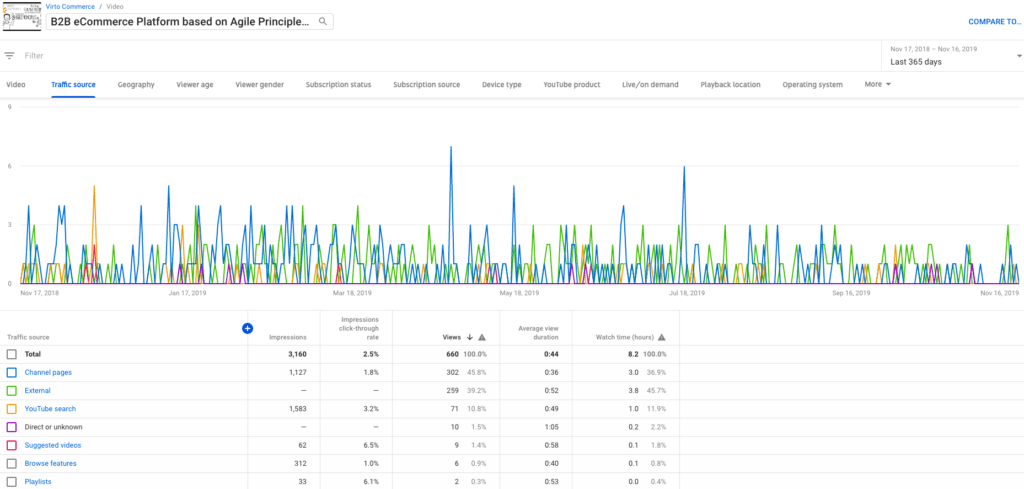The image size is (1024, 489).
Task: Open the video thumbnail image
Action: (22, 16)
